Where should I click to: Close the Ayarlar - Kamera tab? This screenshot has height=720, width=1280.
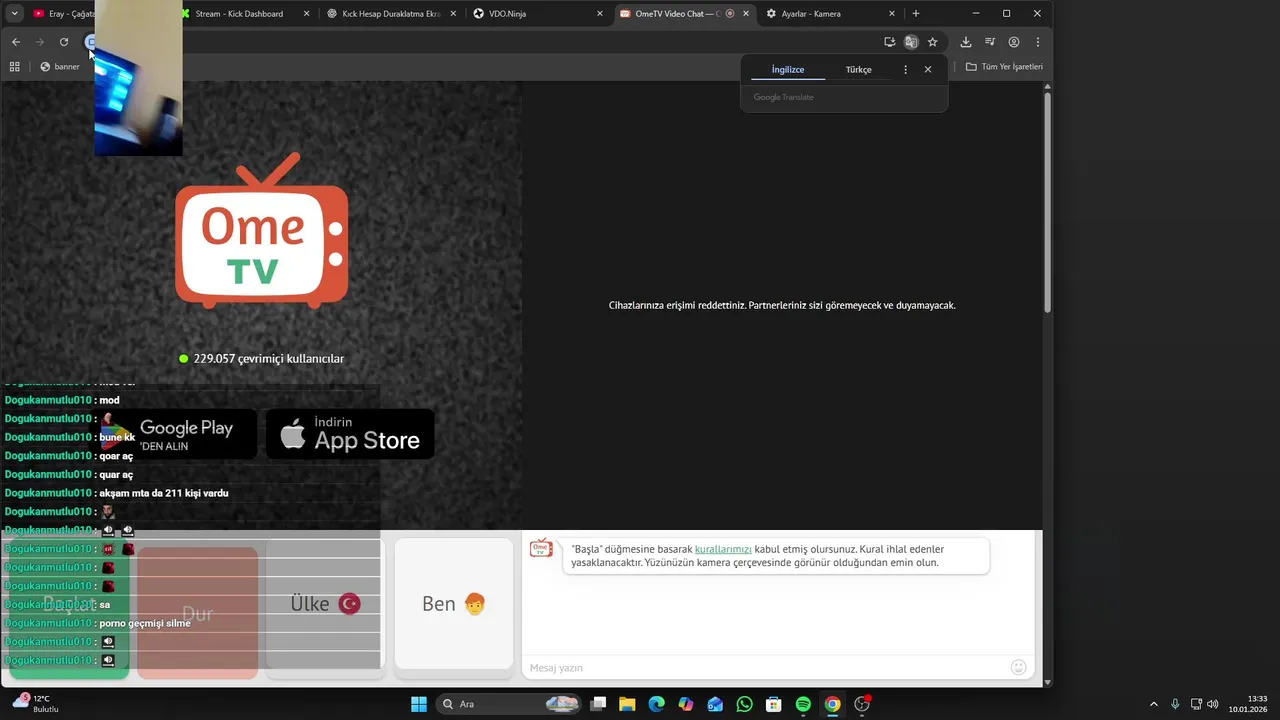[x=892, y=14]
